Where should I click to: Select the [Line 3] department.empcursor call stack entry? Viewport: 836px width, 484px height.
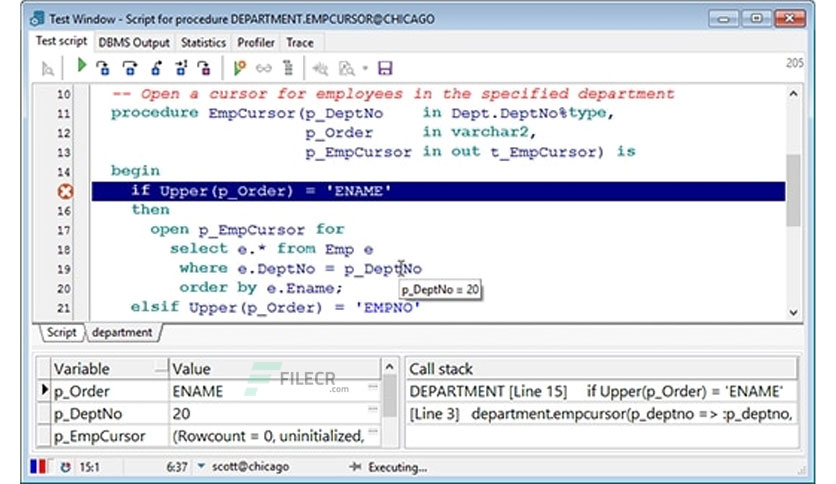(x=602, y=414)
